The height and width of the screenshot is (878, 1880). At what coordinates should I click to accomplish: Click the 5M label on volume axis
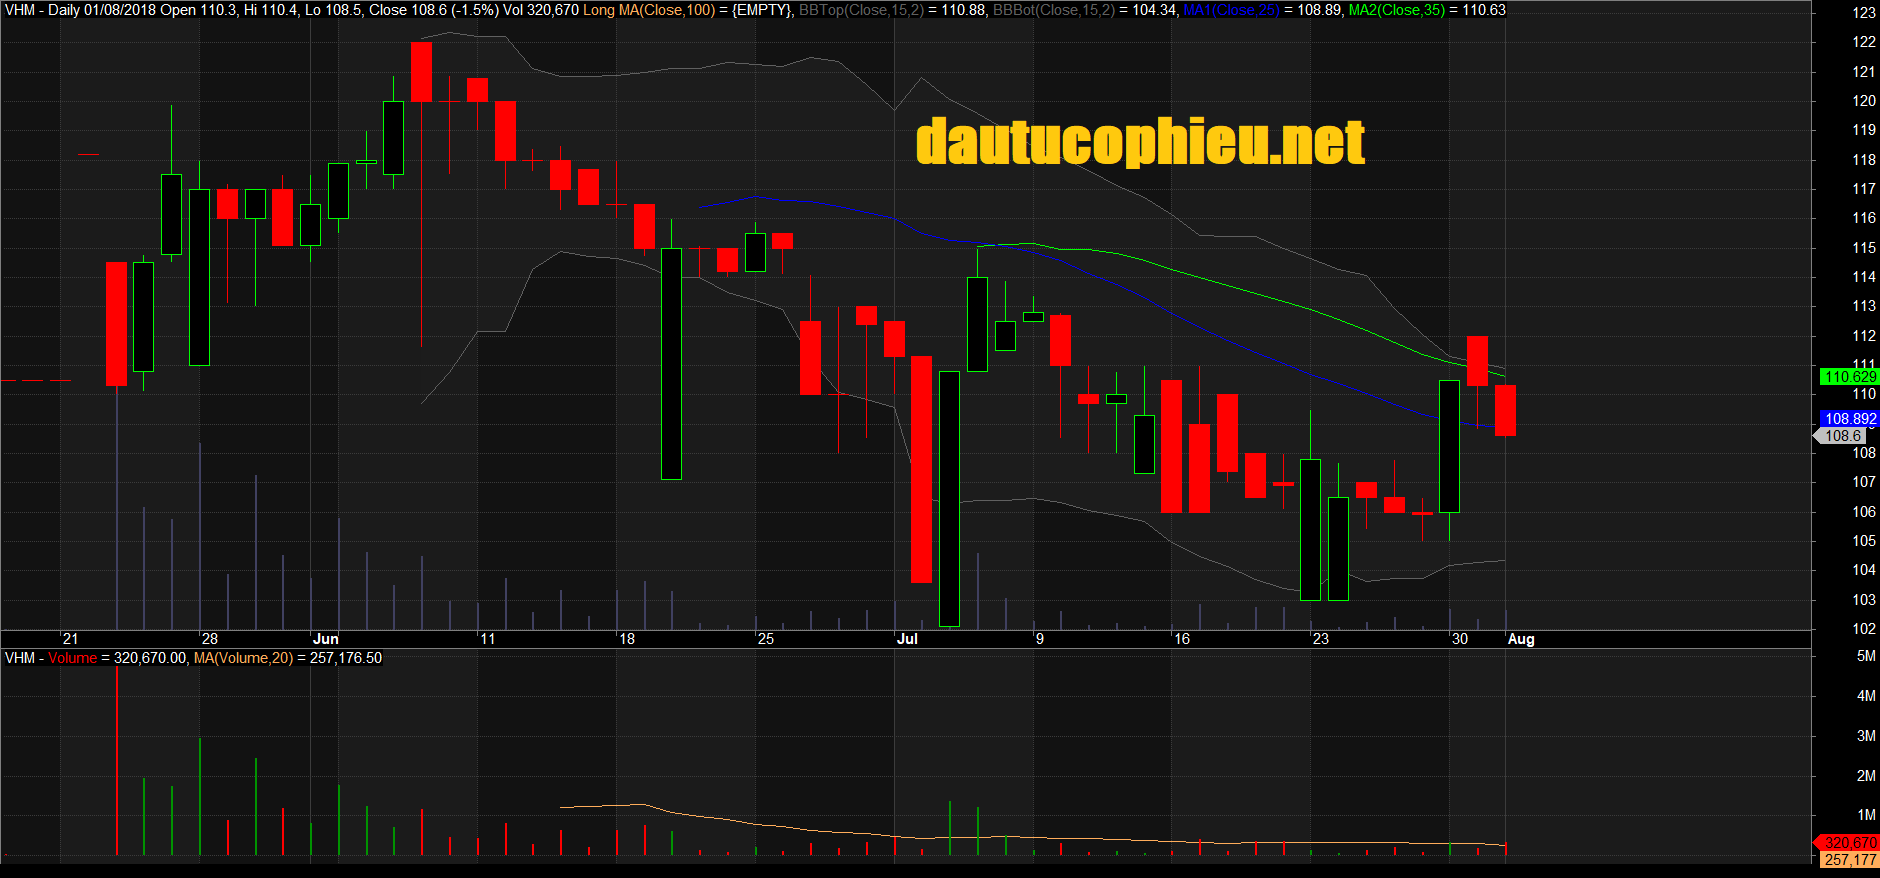(x=1865, y=656)
